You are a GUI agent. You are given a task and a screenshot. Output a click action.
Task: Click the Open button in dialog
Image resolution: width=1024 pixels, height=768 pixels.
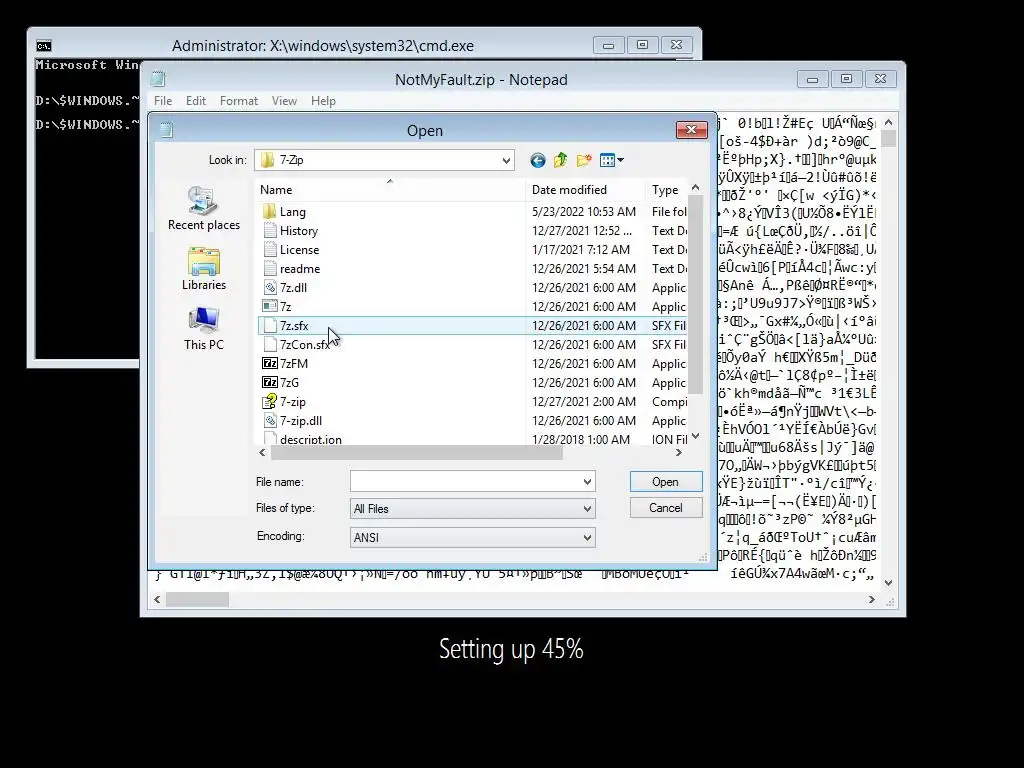[665, 482]
